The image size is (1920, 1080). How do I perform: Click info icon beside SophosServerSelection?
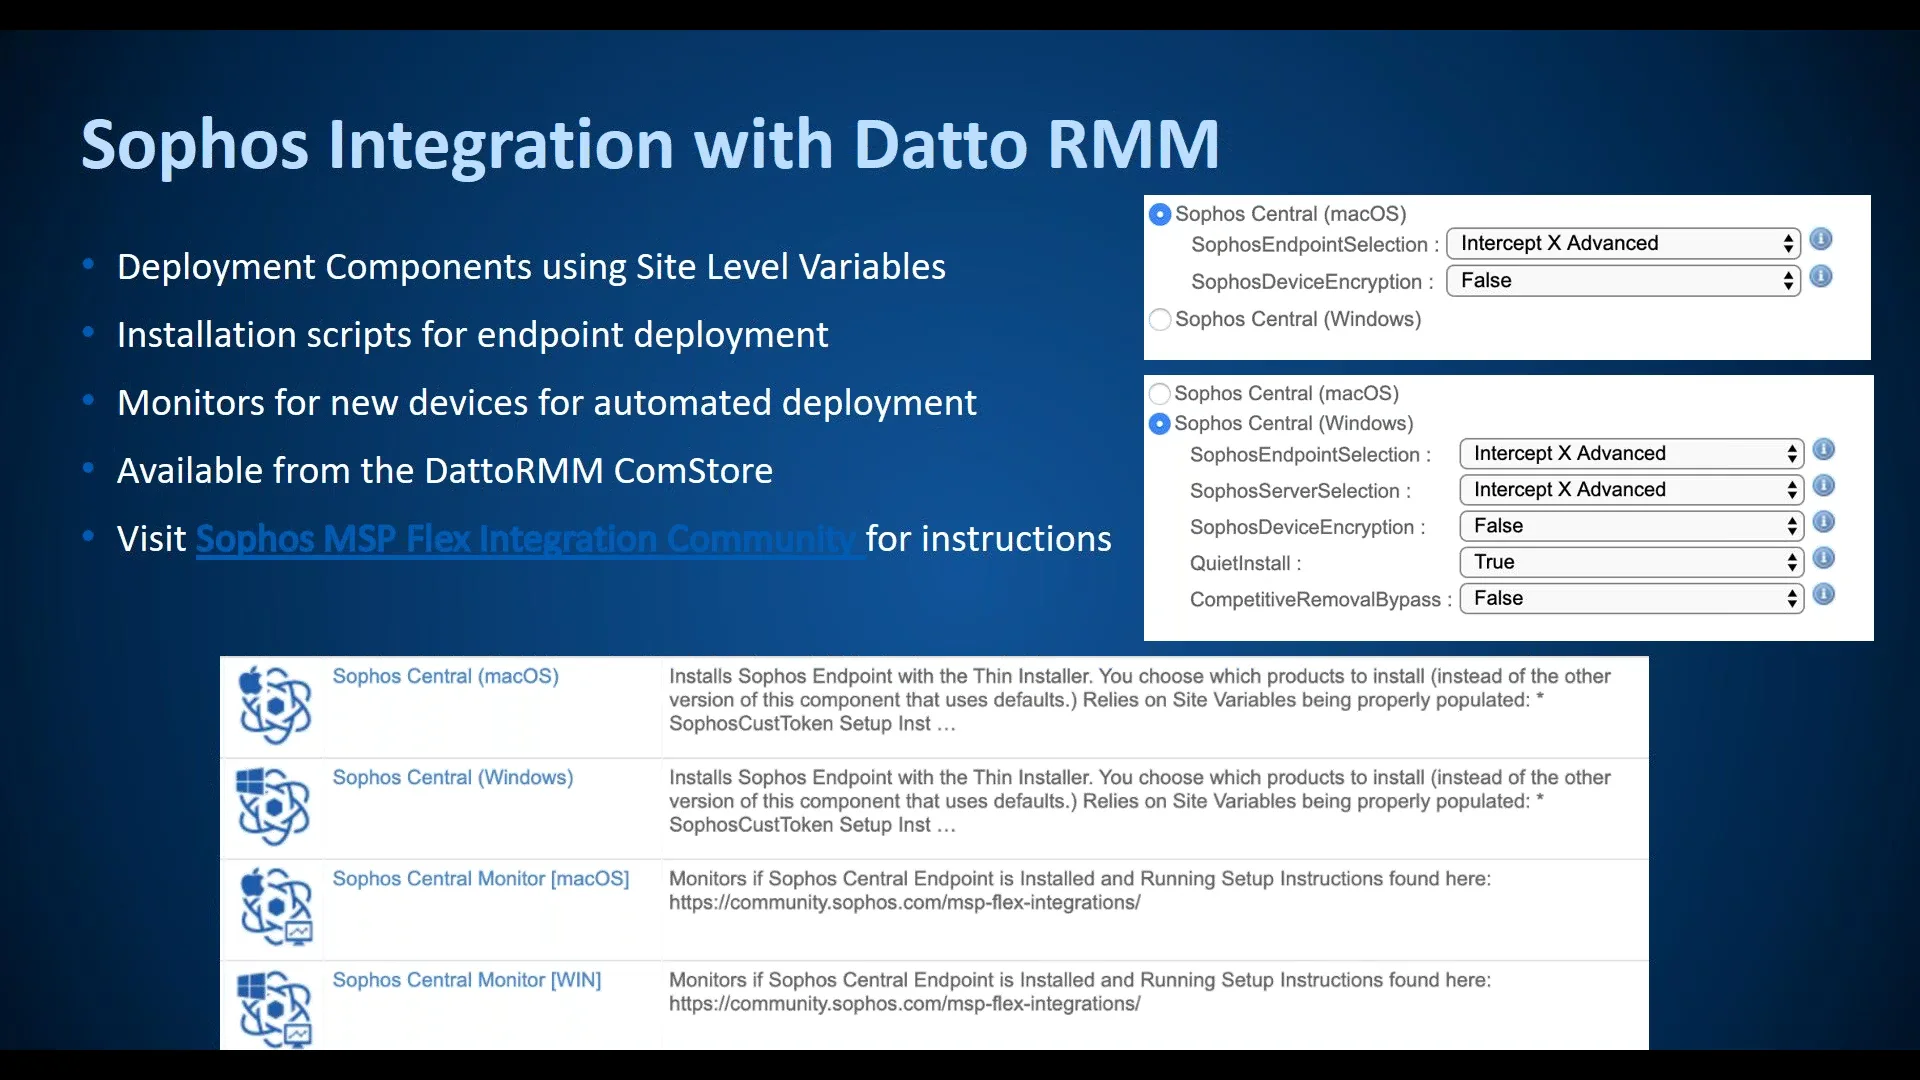pyautogui.click(x=1824, y=485)
